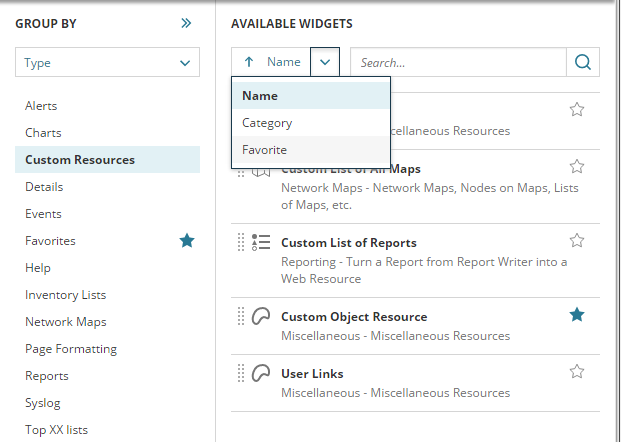The height and width of the screenshot is (442, 621).
Task: Open the Top XX lists group
Action: pos(56,430)
